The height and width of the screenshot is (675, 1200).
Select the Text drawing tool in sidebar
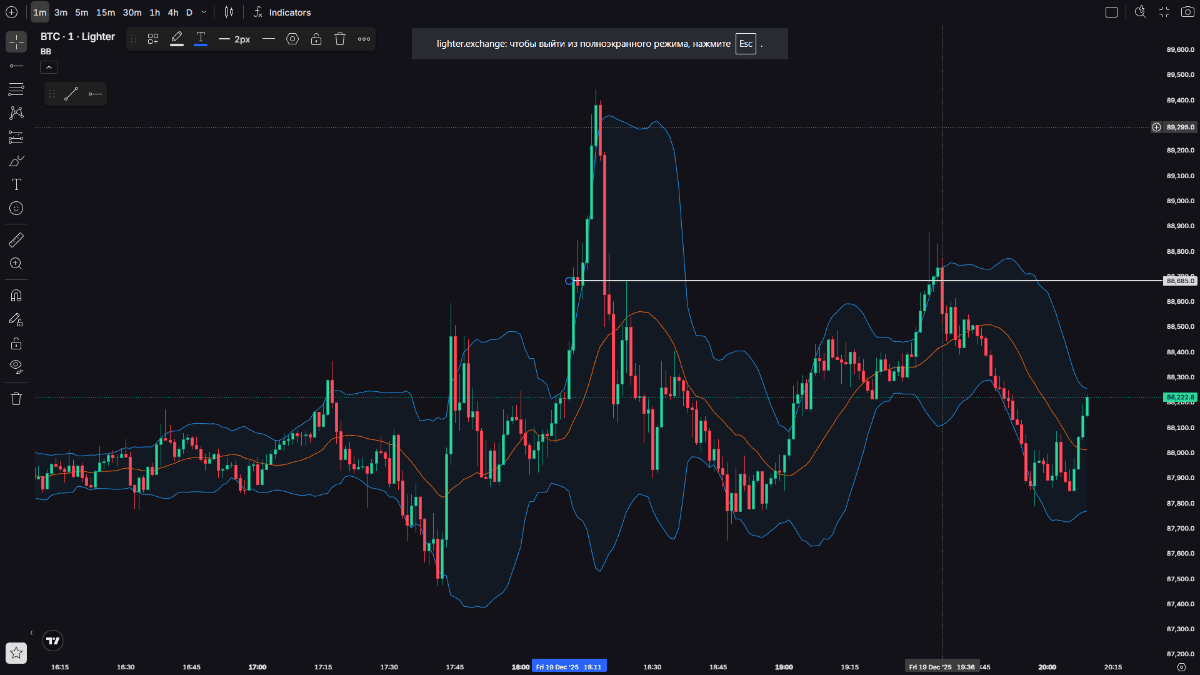pyautogui.click(x=16, y=185)
